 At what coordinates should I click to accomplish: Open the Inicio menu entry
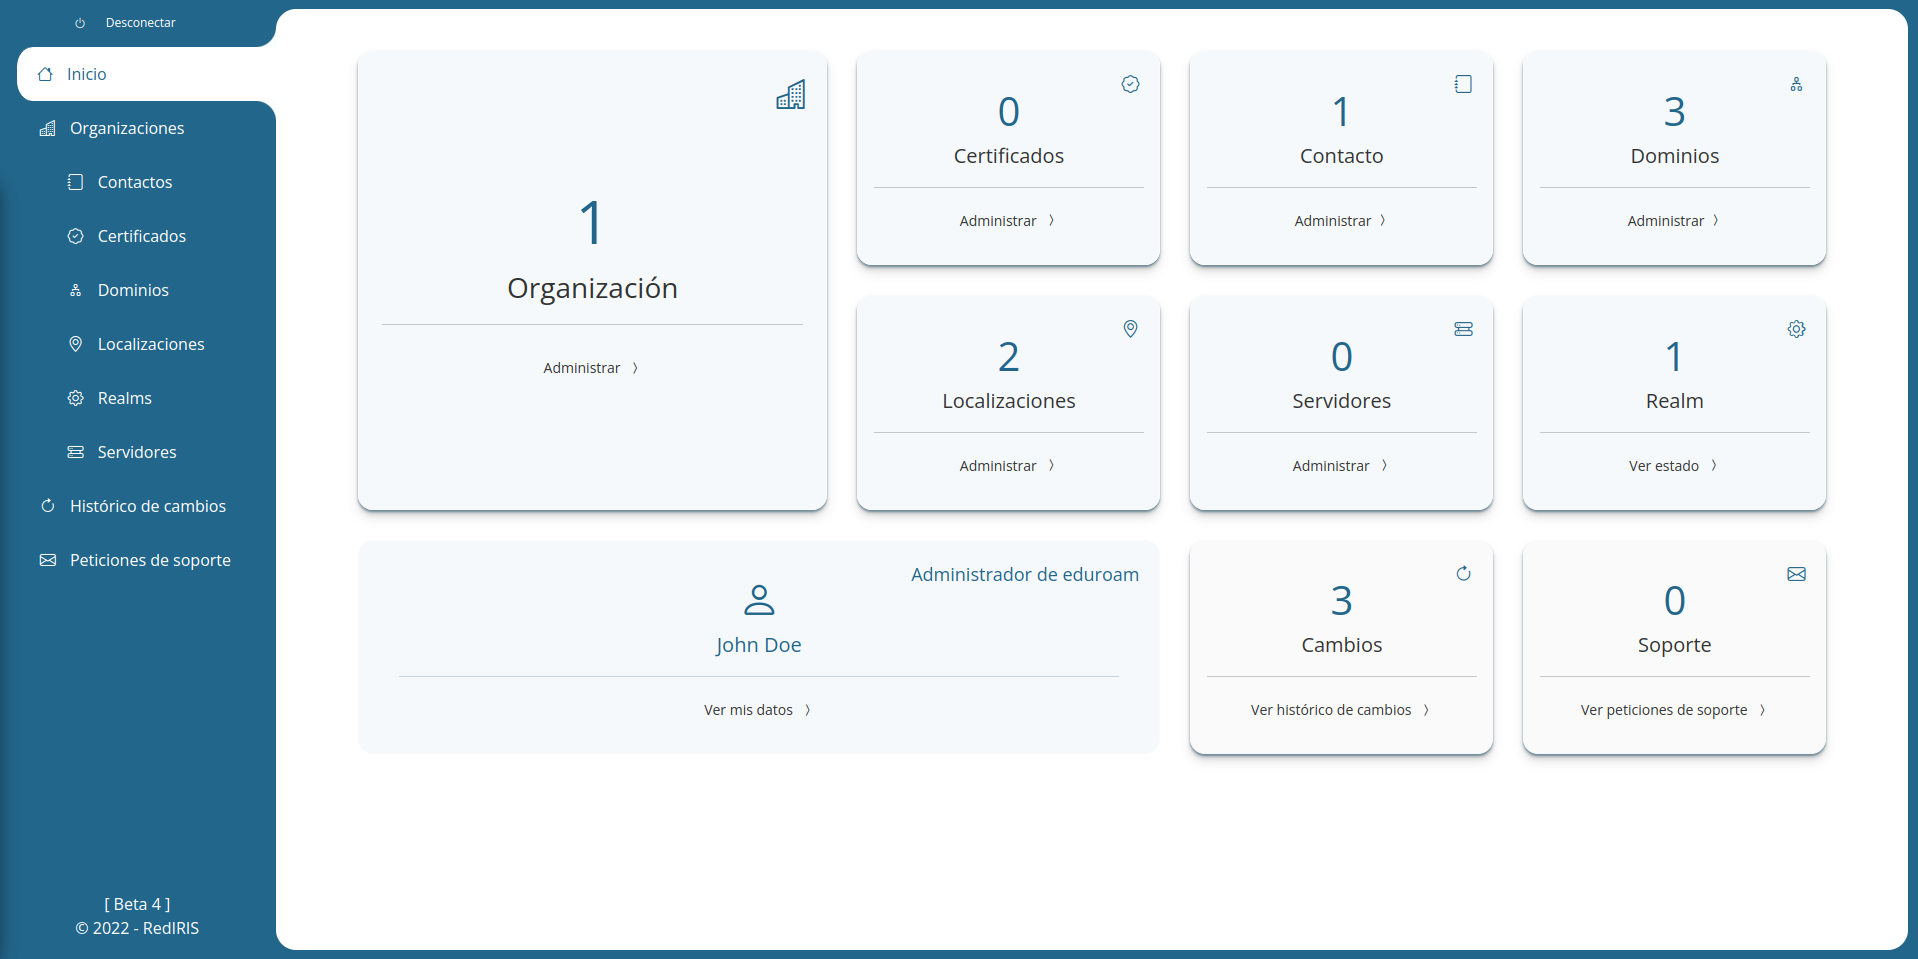click(86, 74)
